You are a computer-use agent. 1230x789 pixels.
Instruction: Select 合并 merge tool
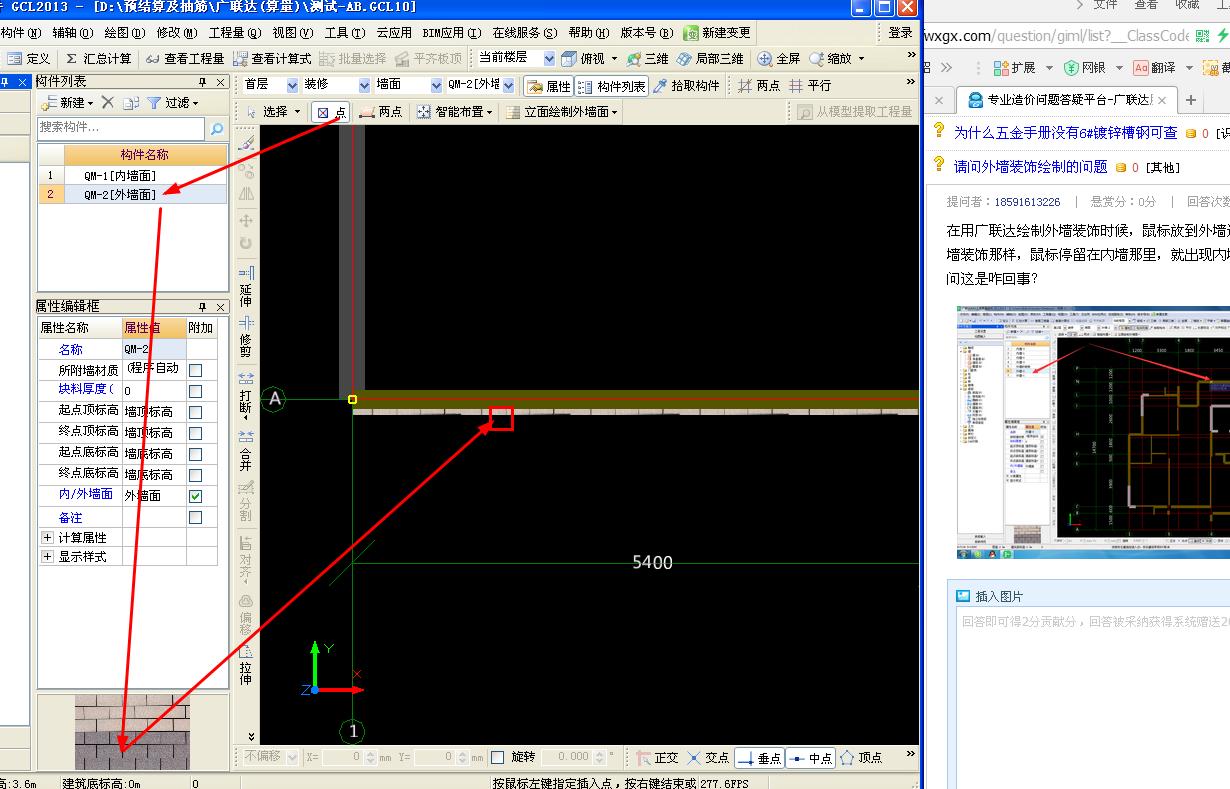pyautogui.click(x=246, y=452)
